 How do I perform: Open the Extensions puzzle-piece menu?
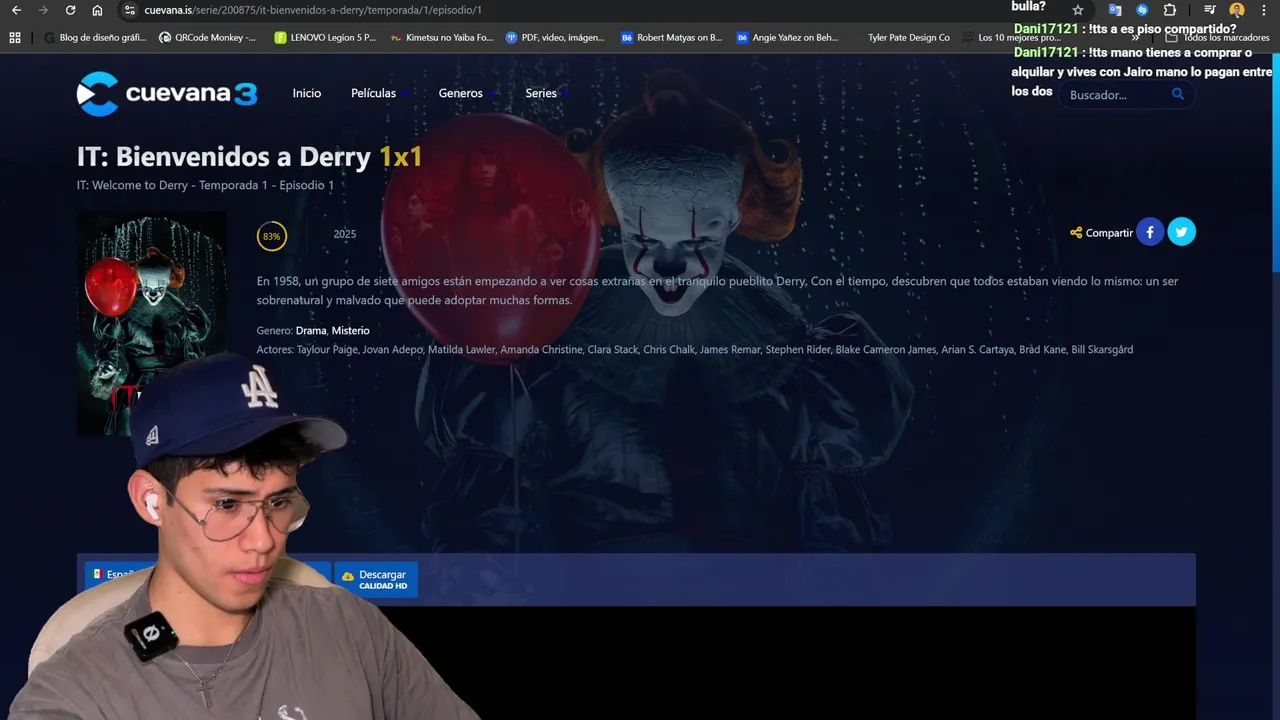(1170, 10)
